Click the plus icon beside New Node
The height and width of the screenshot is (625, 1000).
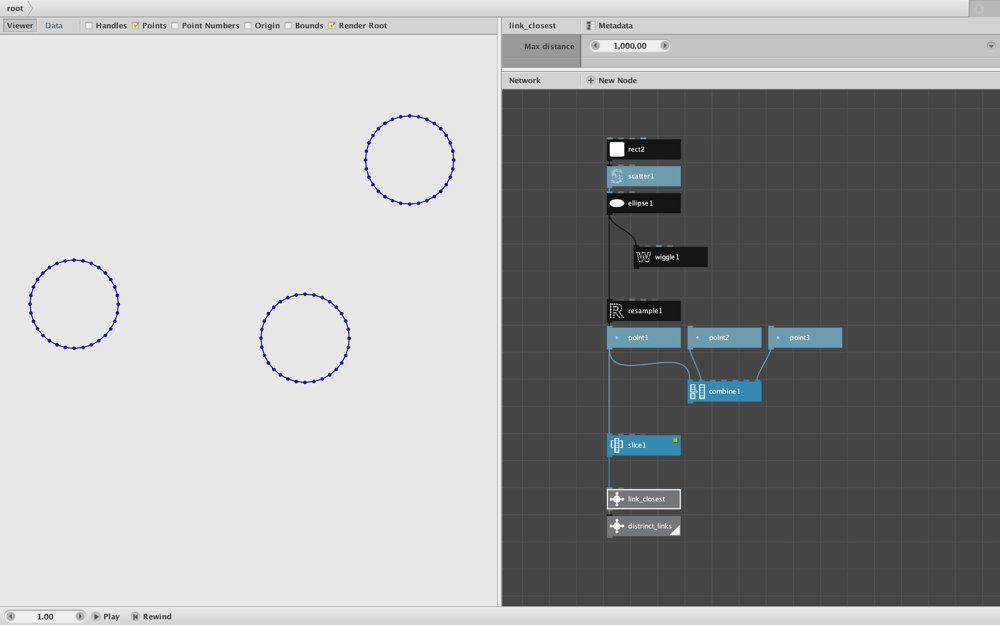(591, 80)
